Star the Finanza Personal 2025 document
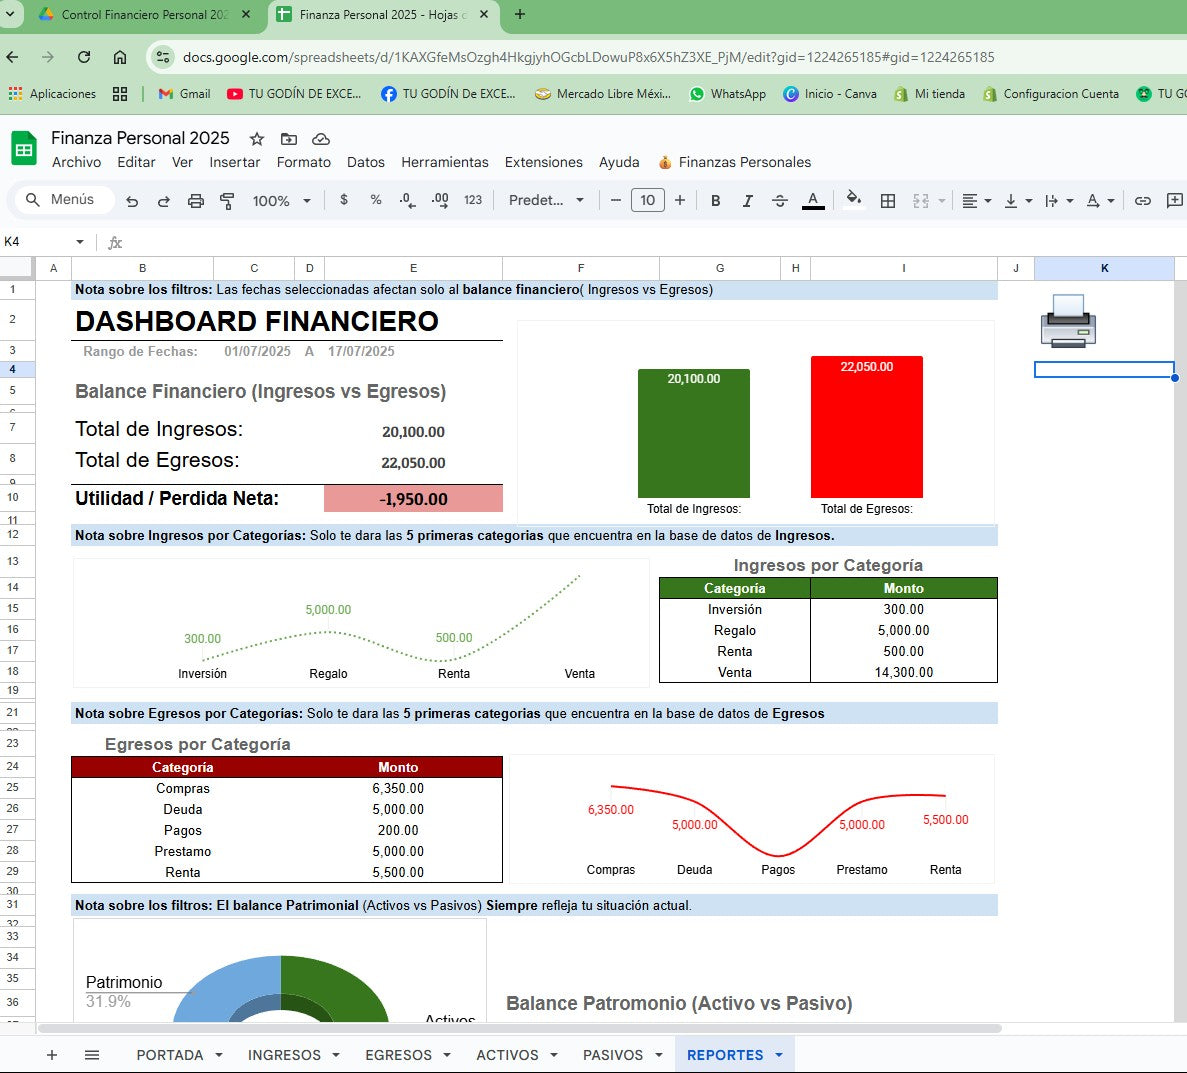This screenshot has height=1073, width=1187. point(257,139)
